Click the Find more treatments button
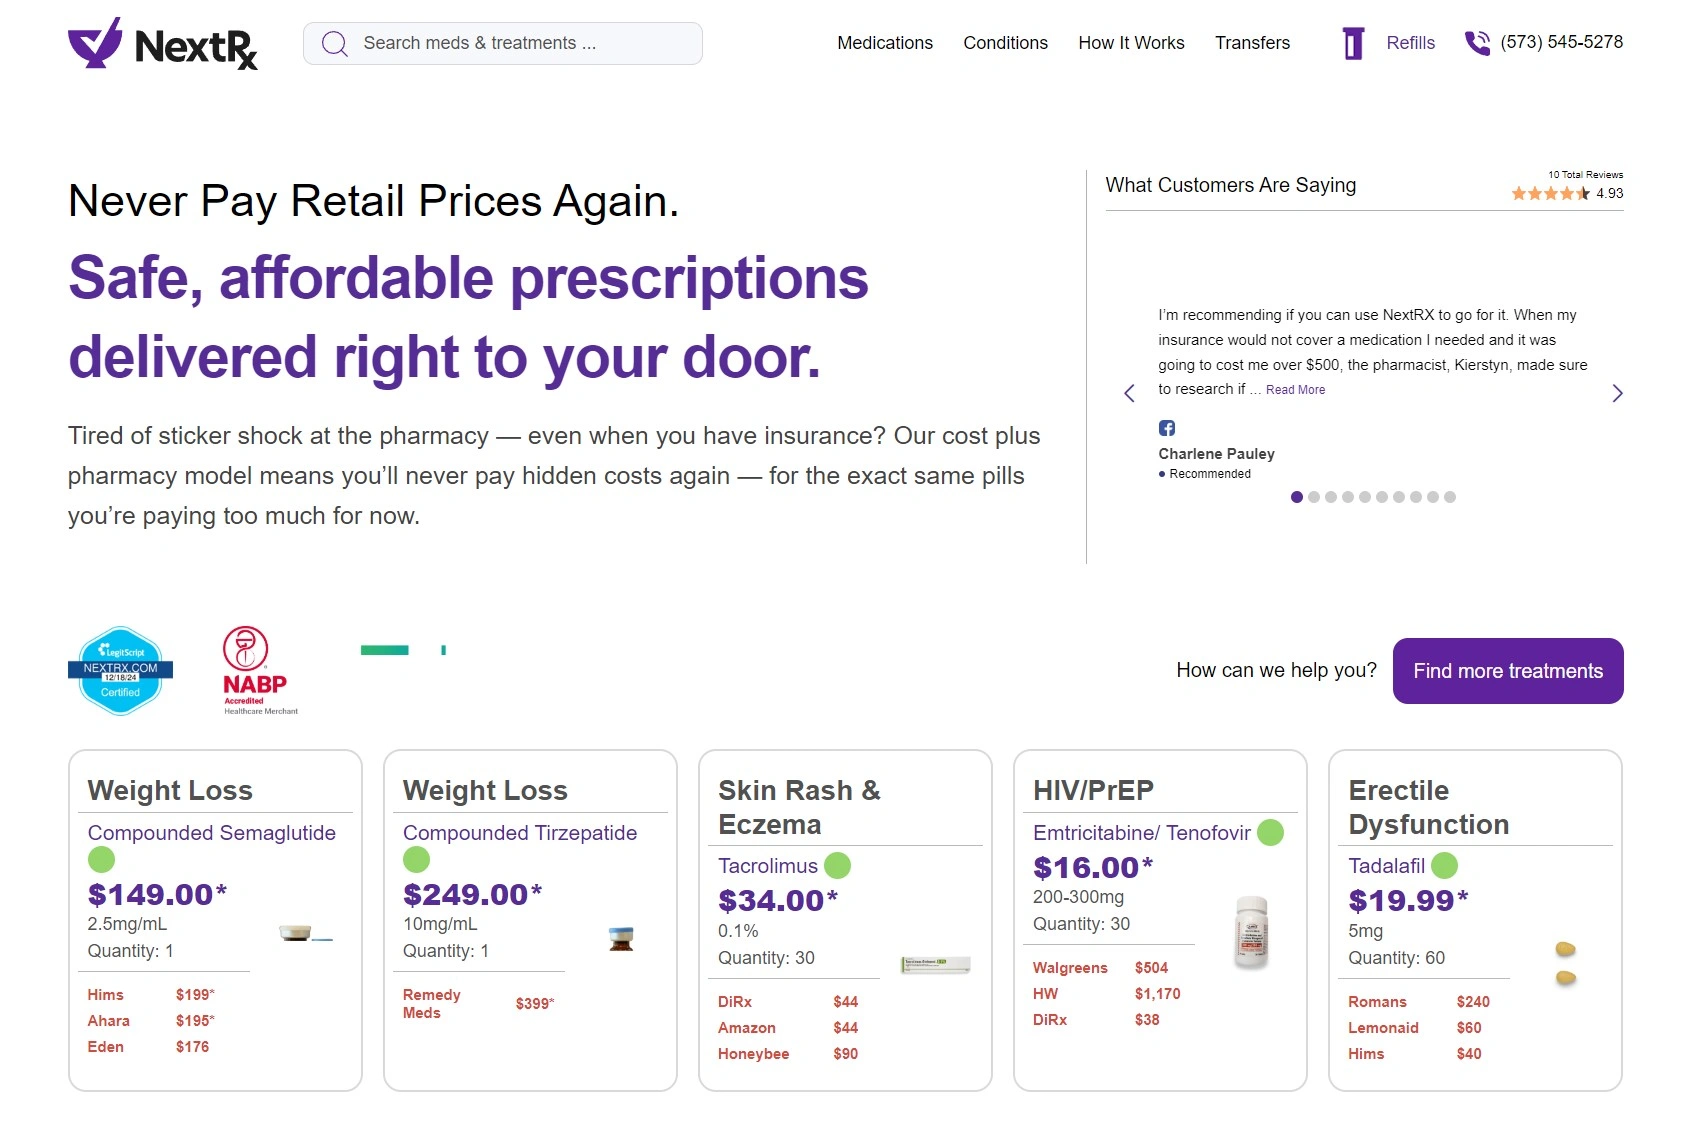 [x=1507, y=670]
